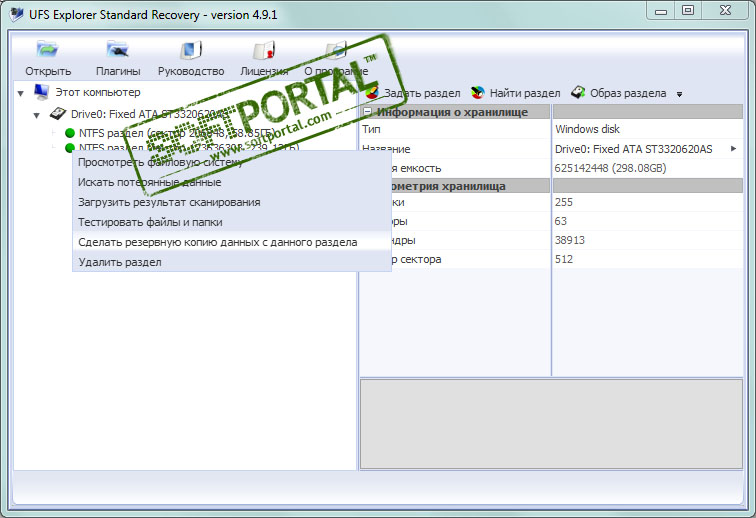The image size is (756, 518).
Task: Expand arrow next to Drive0 name value
Action: coord(733,149)
